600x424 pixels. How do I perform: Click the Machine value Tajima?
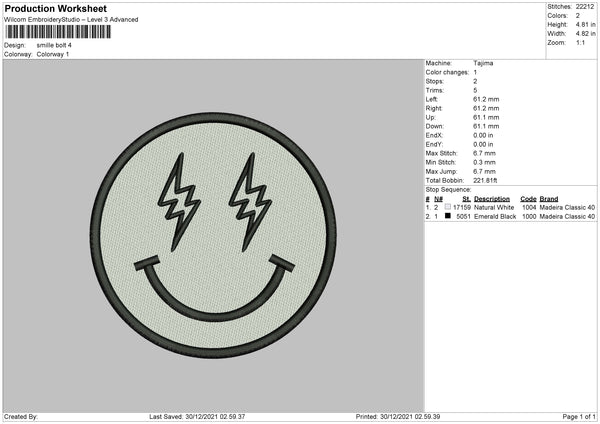click(483, 63)
